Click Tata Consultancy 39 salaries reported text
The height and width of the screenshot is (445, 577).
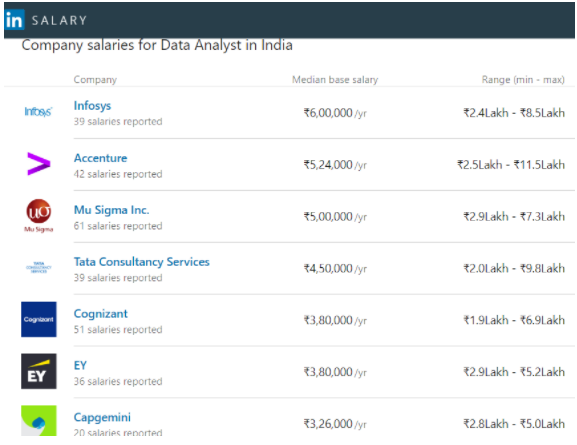click(118, 278)
